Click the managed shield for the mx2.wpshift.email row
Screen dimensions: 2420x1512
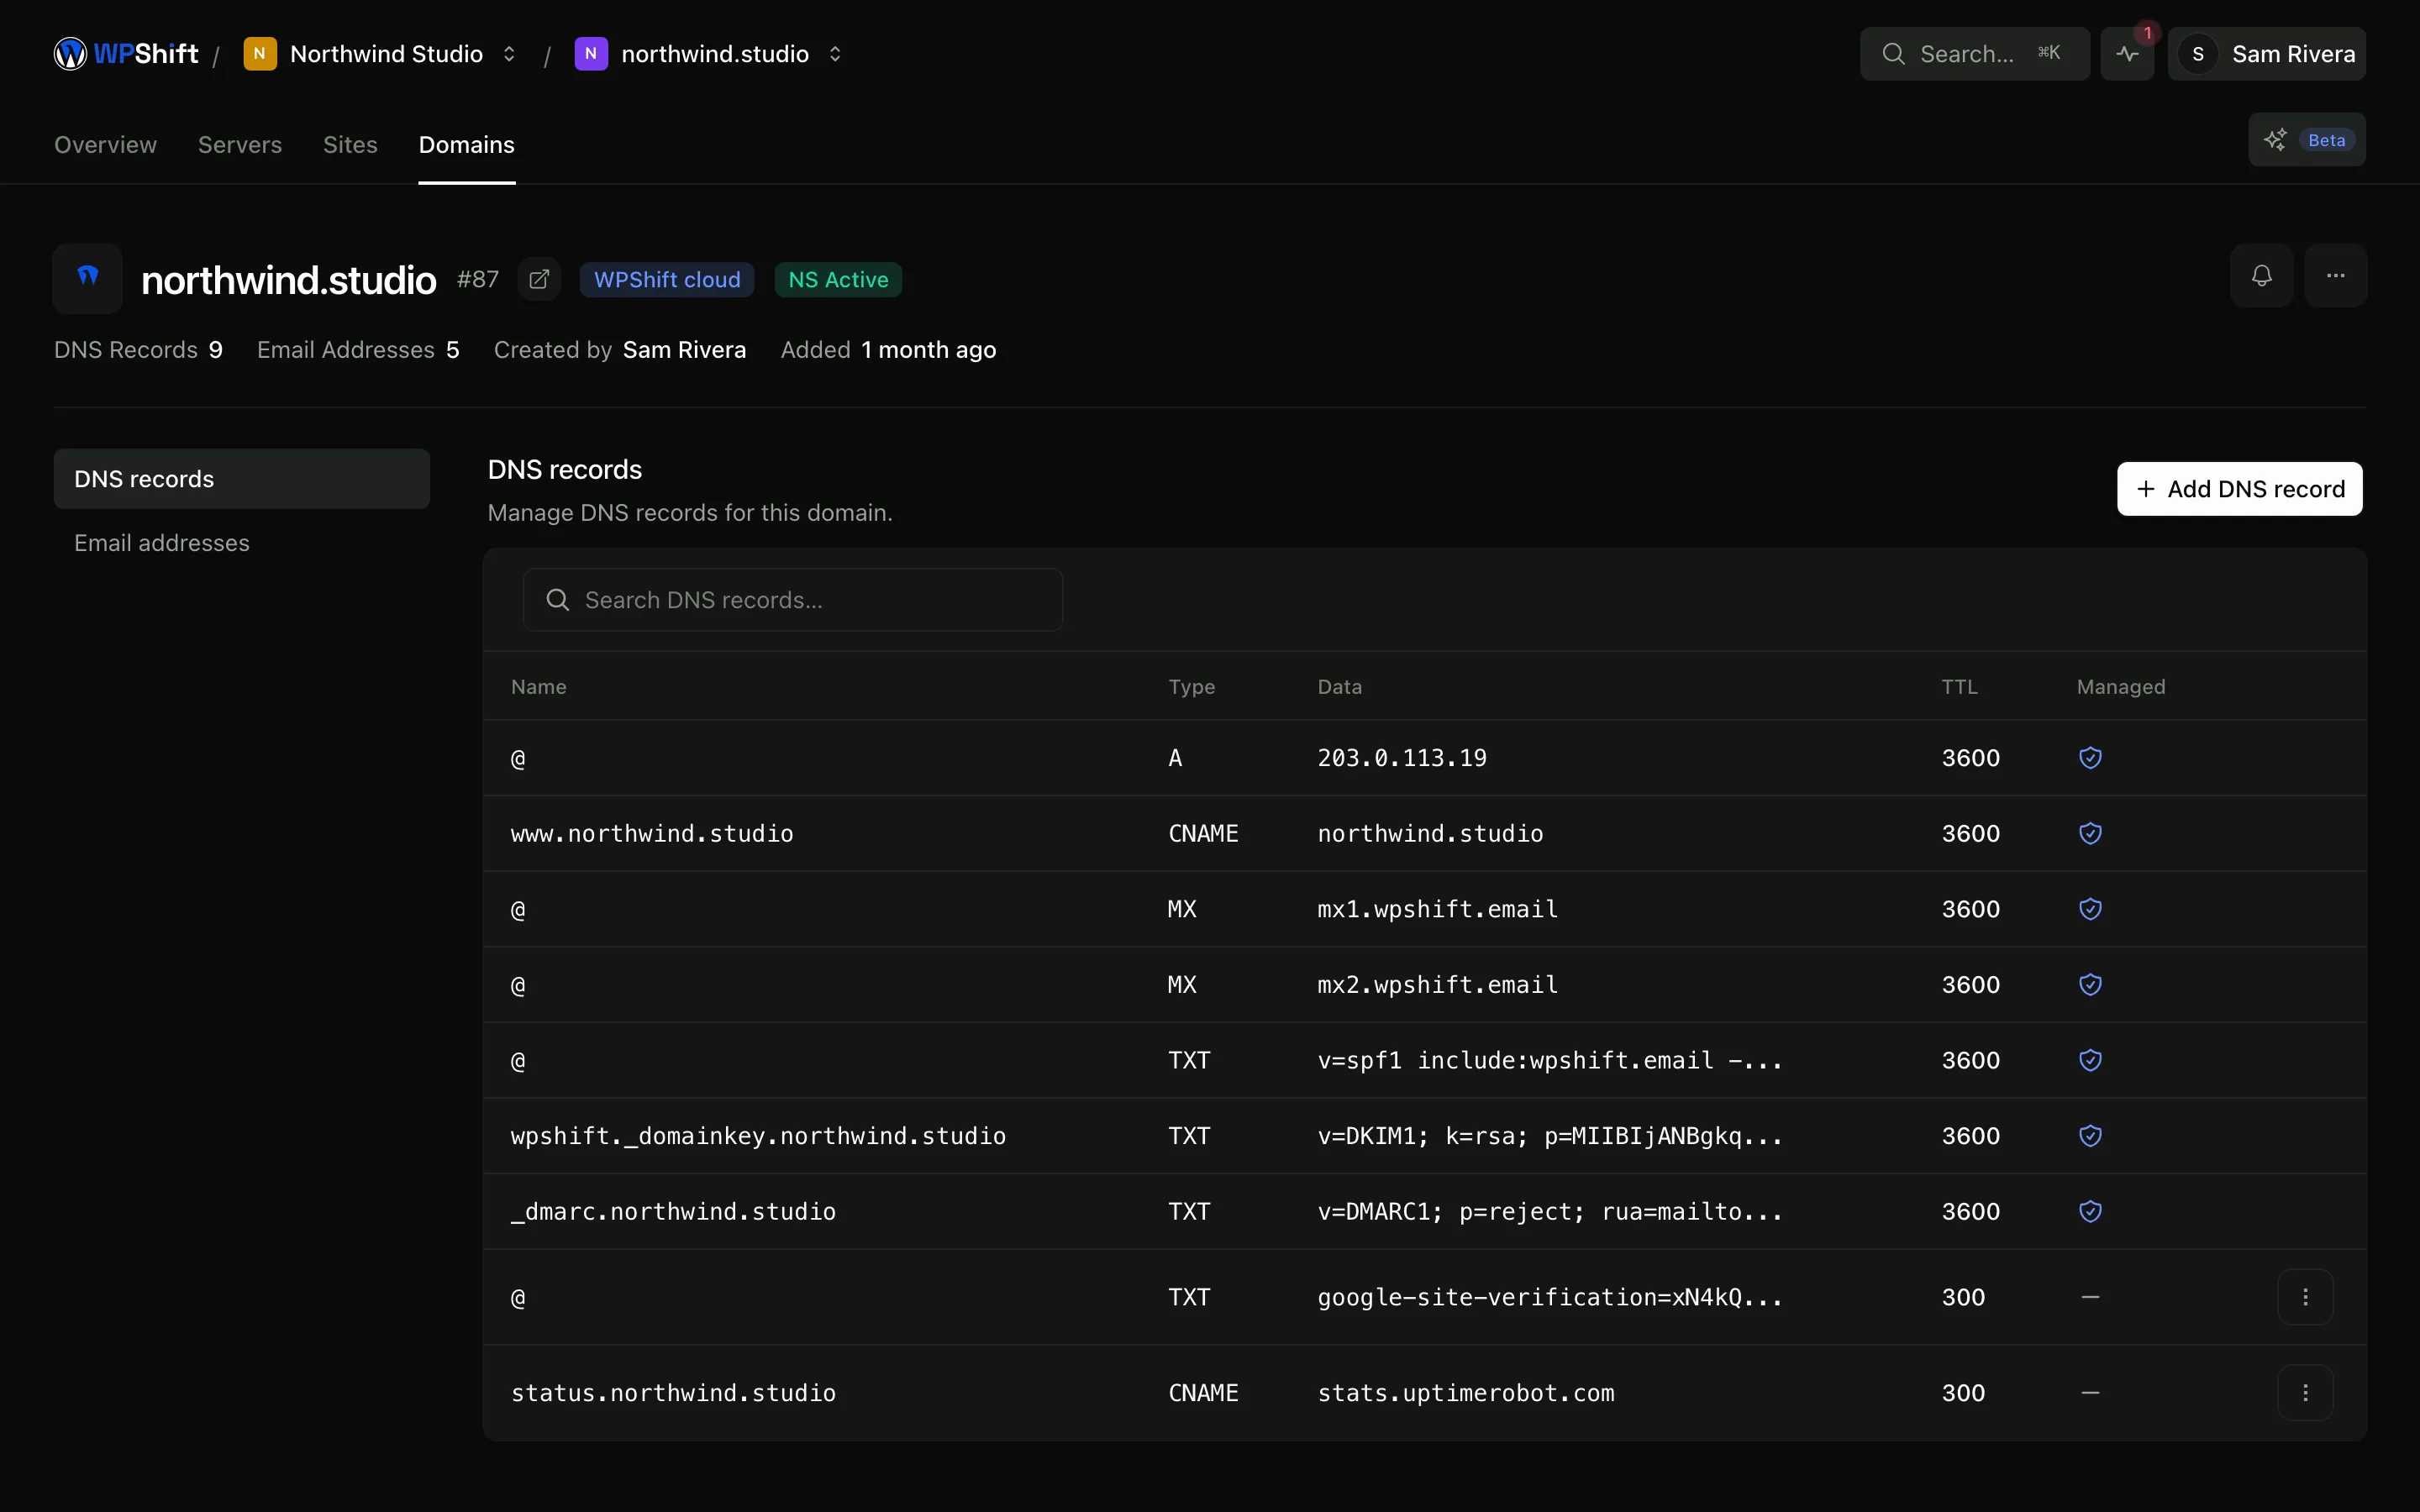coord(2090,985)
